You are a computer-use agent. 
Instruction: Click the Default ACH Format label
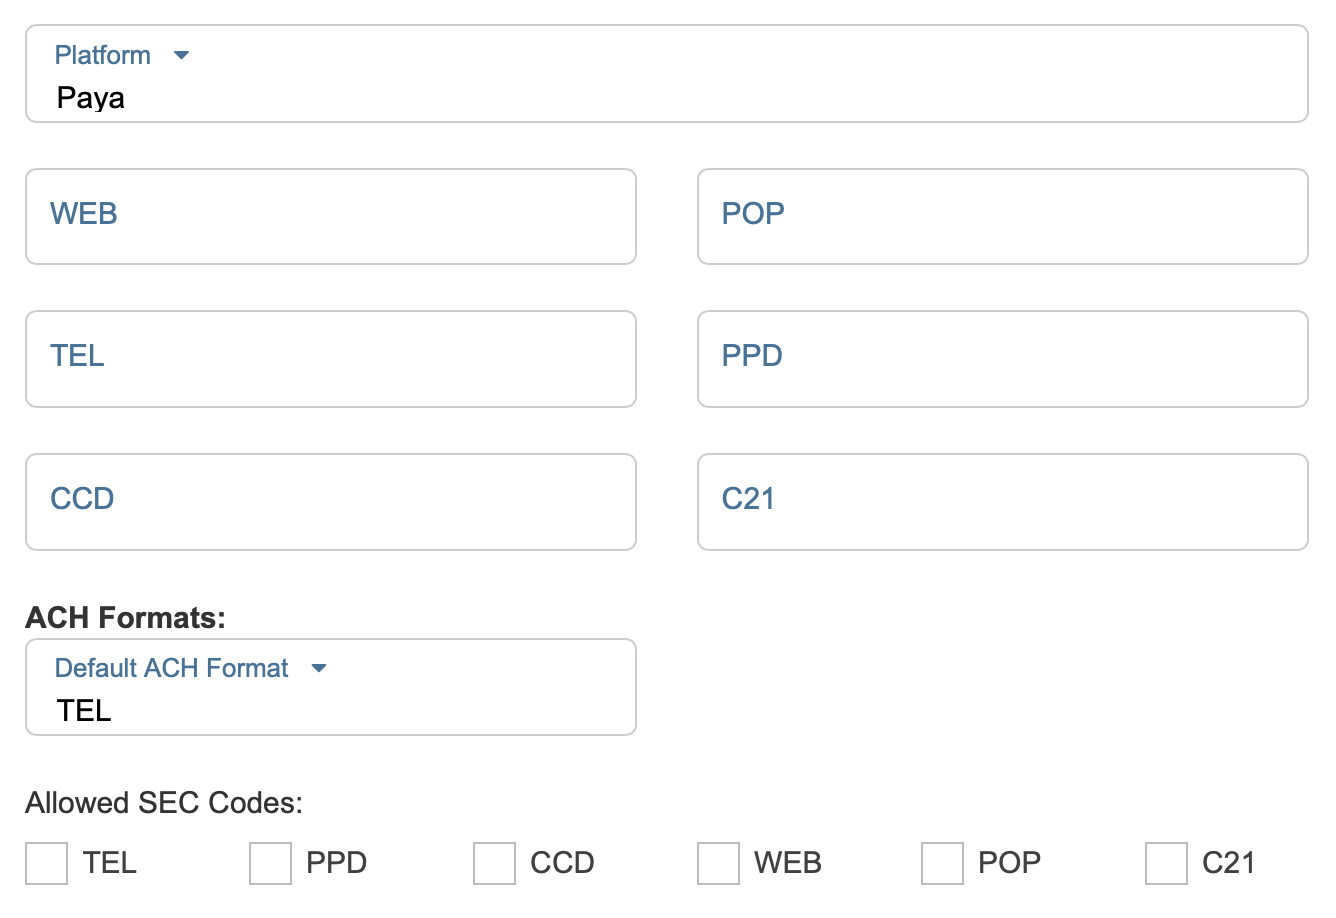click(171, 668)
